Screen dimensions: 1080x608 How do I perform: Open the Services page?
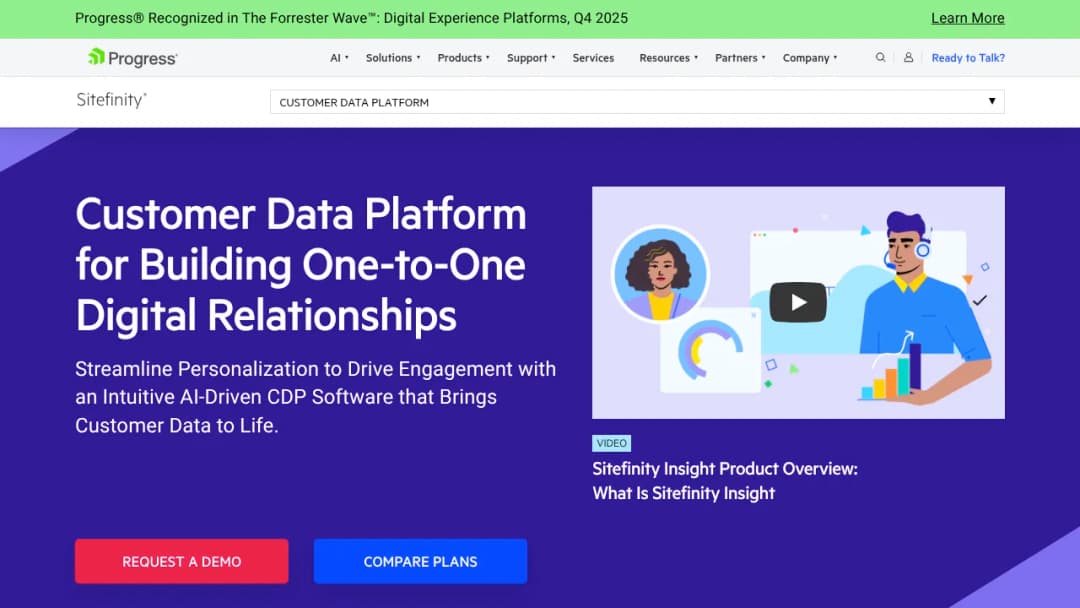coord(593,58)
